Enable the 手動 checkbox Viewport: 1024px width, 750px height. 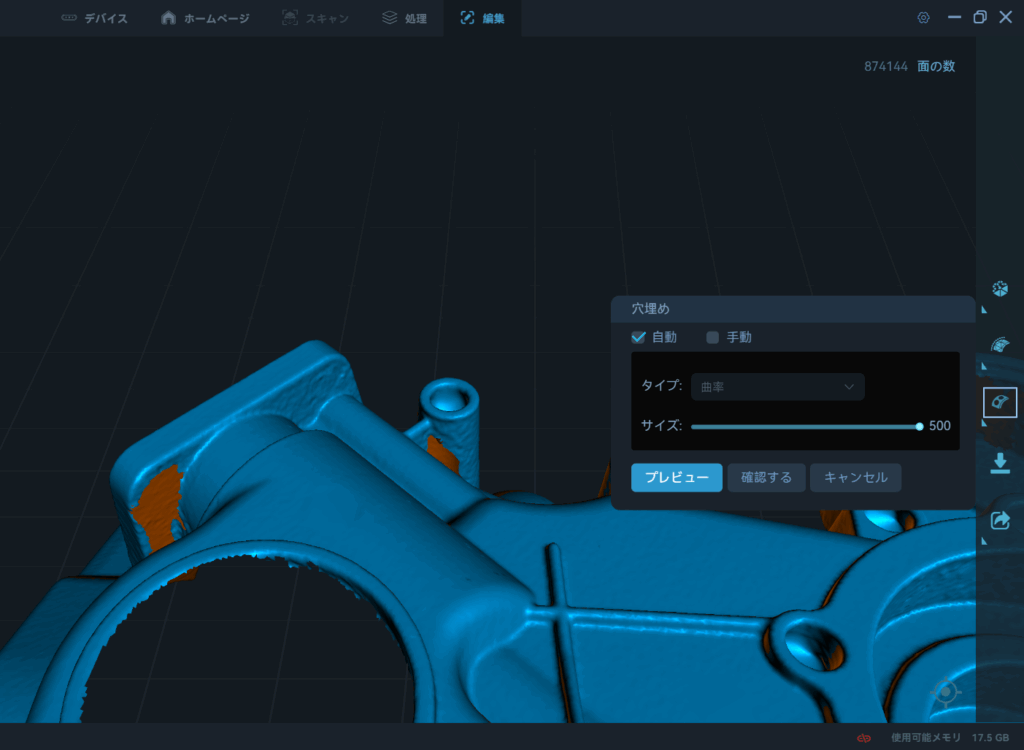(712, 337)
